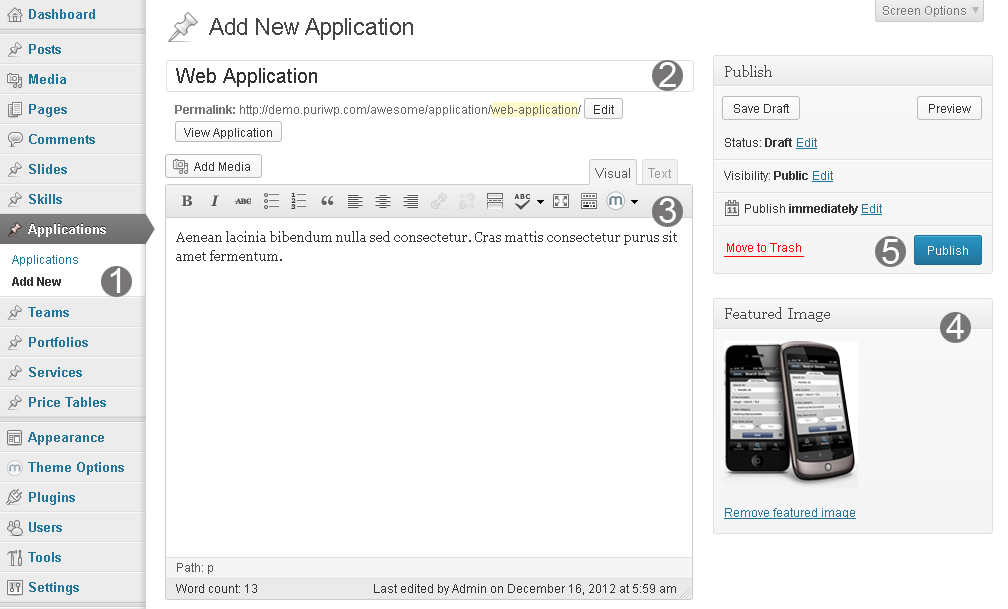Toggle bold formatting in the editor
The height and width of the screenshot is (609, 1008).
click(x=187, y=201)
